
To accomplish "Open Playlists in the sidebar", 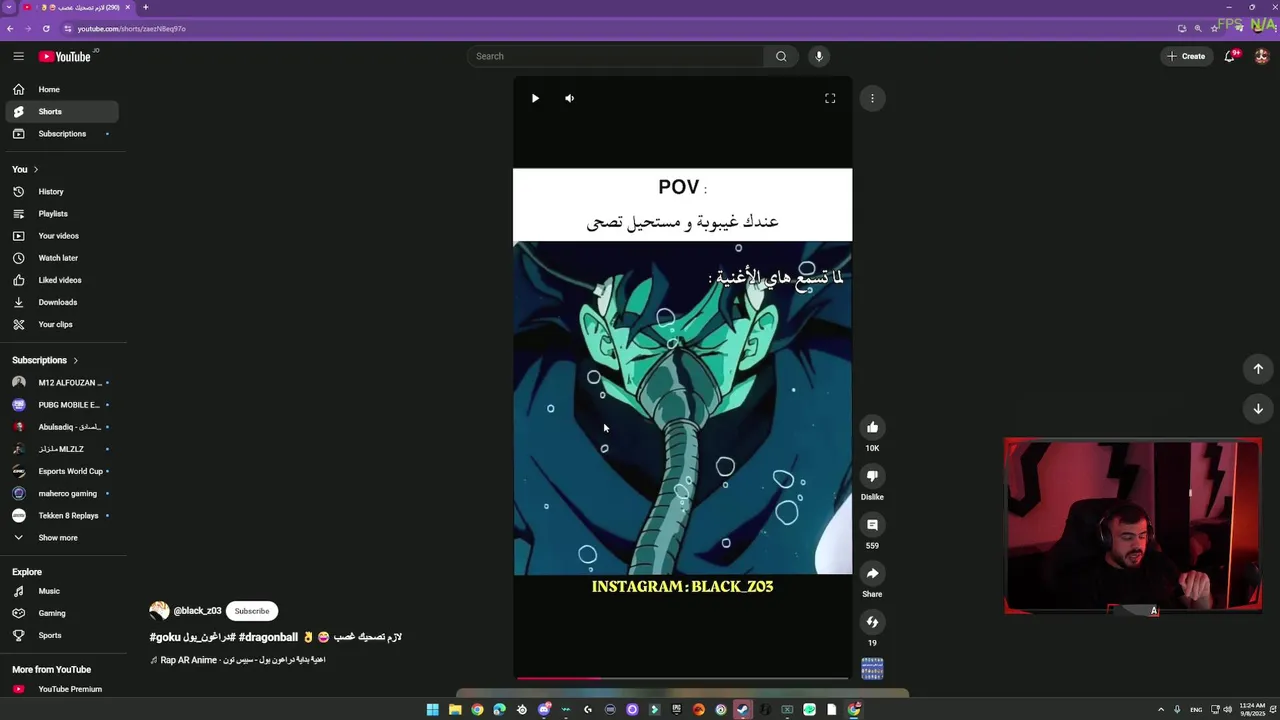I will (60, 213).
